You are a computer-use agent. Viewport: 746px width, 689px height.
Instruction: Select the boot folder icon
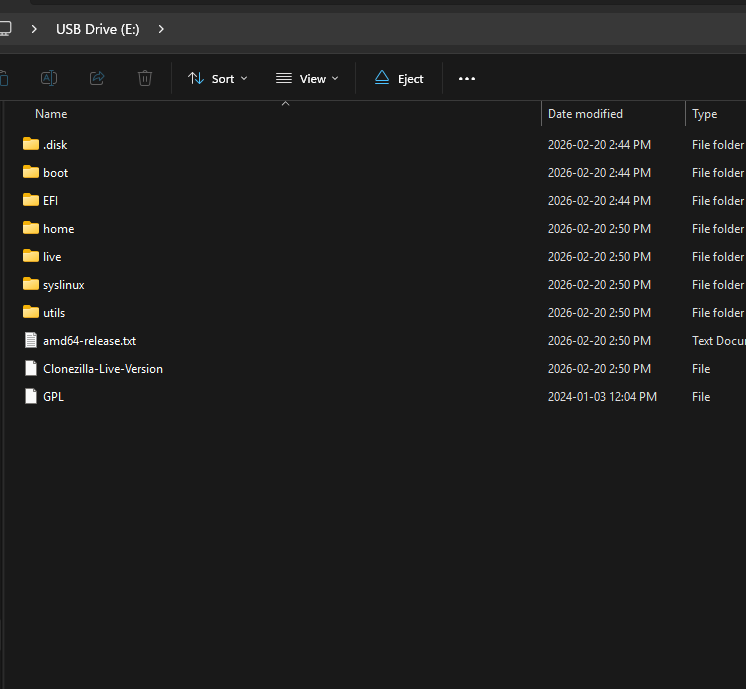click(x=31, y=172)
